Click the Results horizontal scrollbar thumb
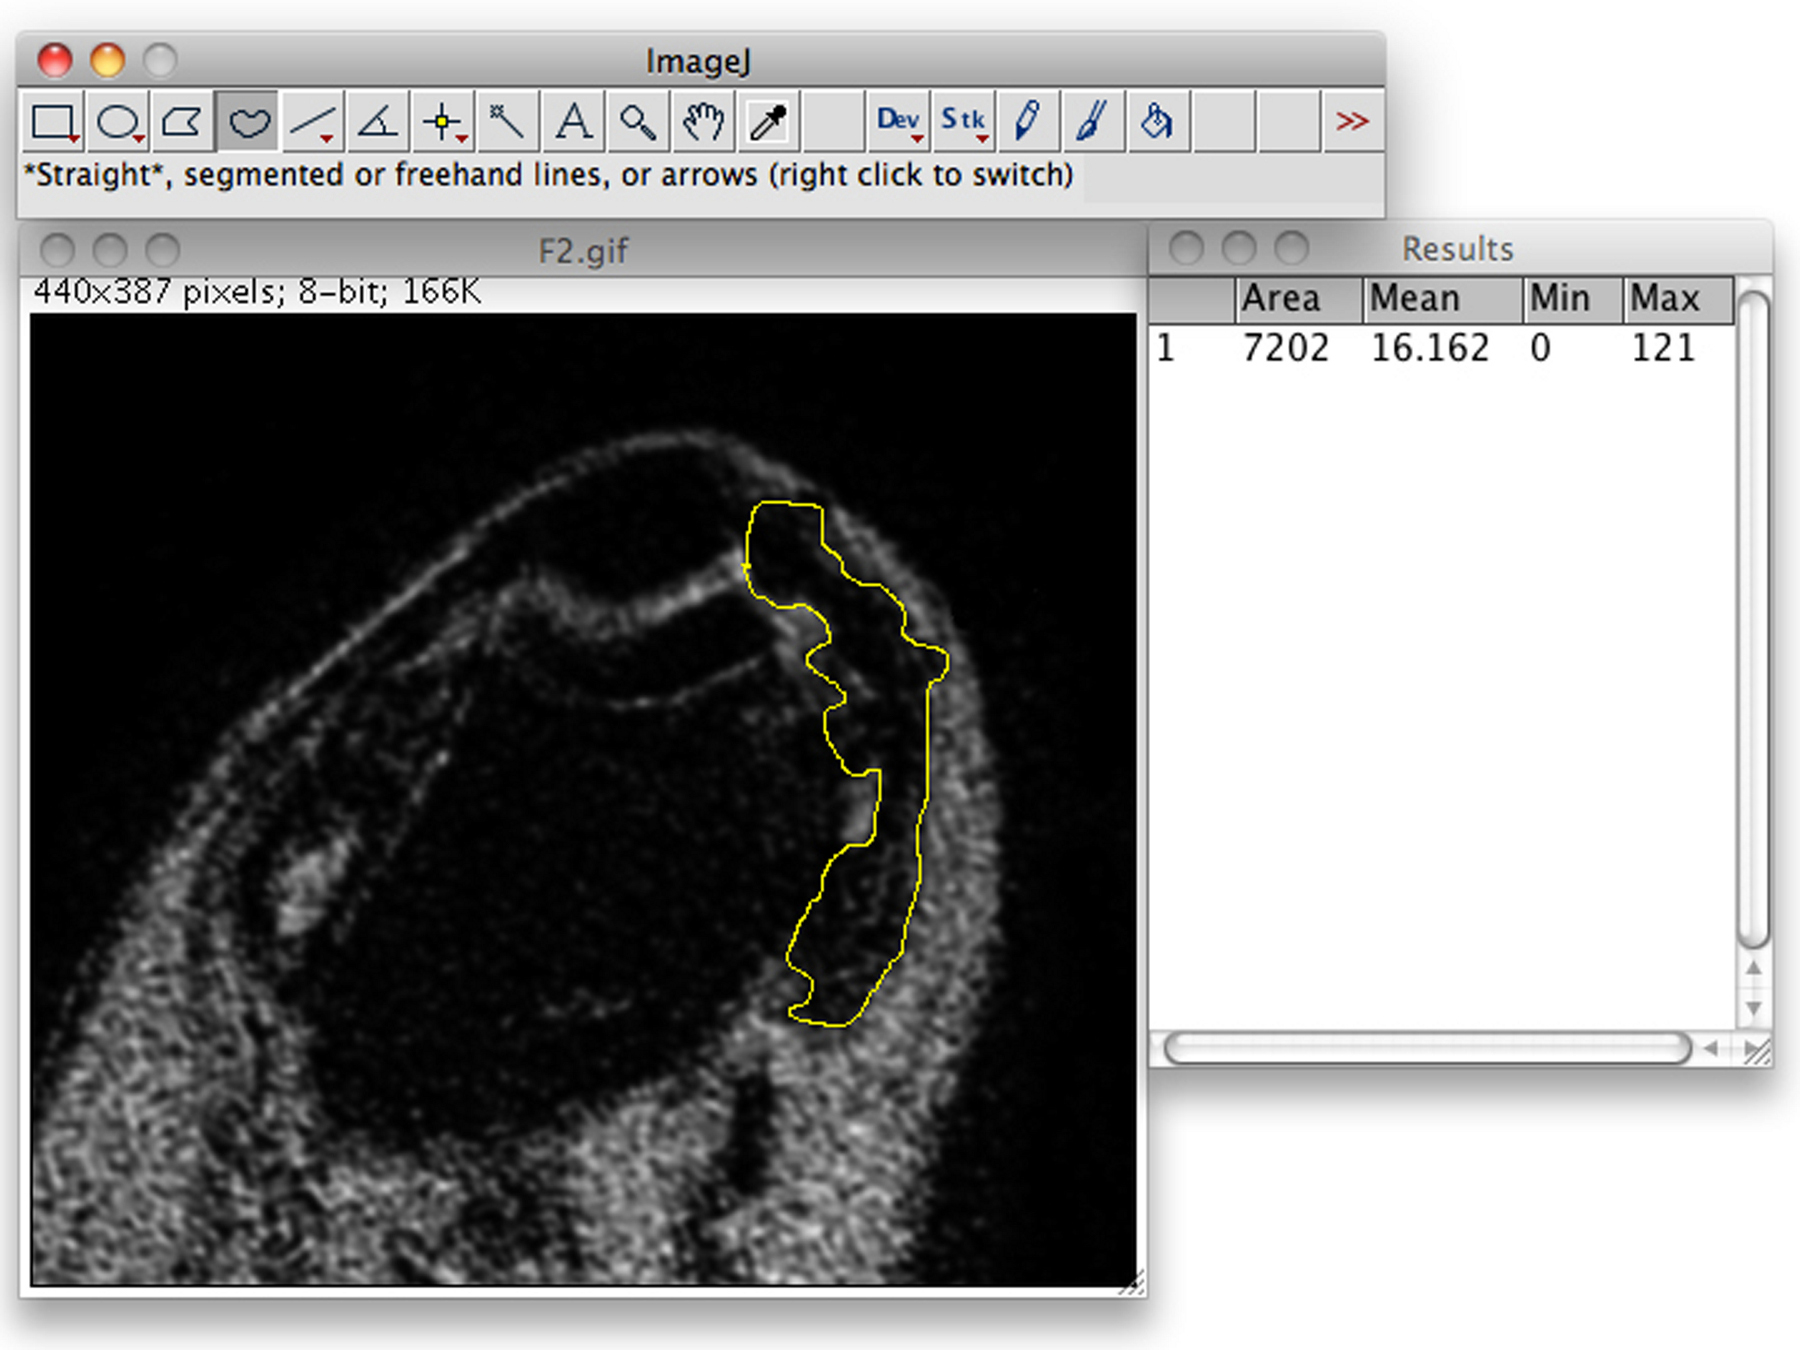The image size is (1800, 1350). (x=1428, y=1048)
